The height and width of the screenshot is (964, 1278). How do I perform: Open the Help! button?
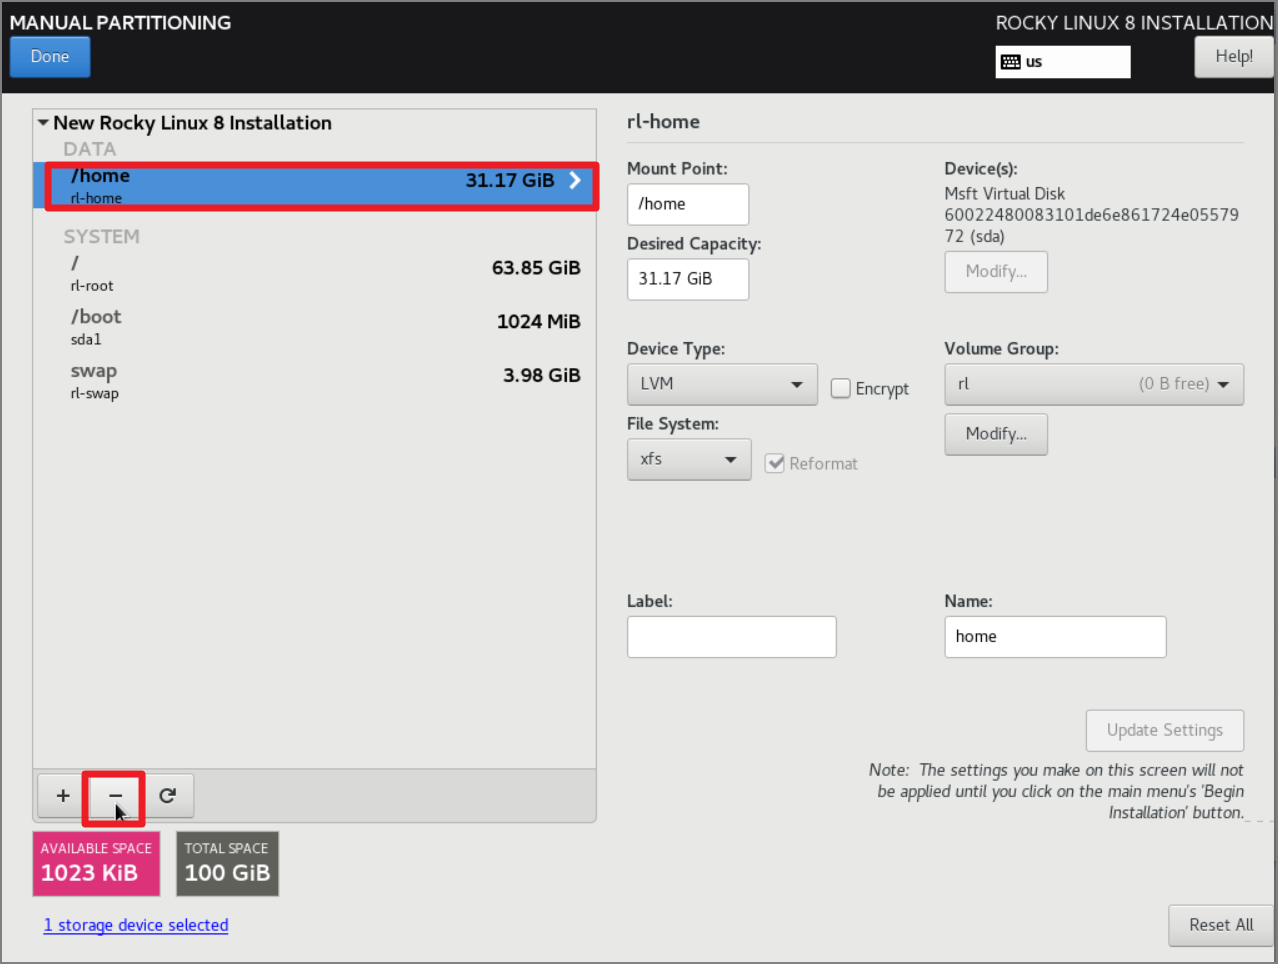click(1234, 57)
